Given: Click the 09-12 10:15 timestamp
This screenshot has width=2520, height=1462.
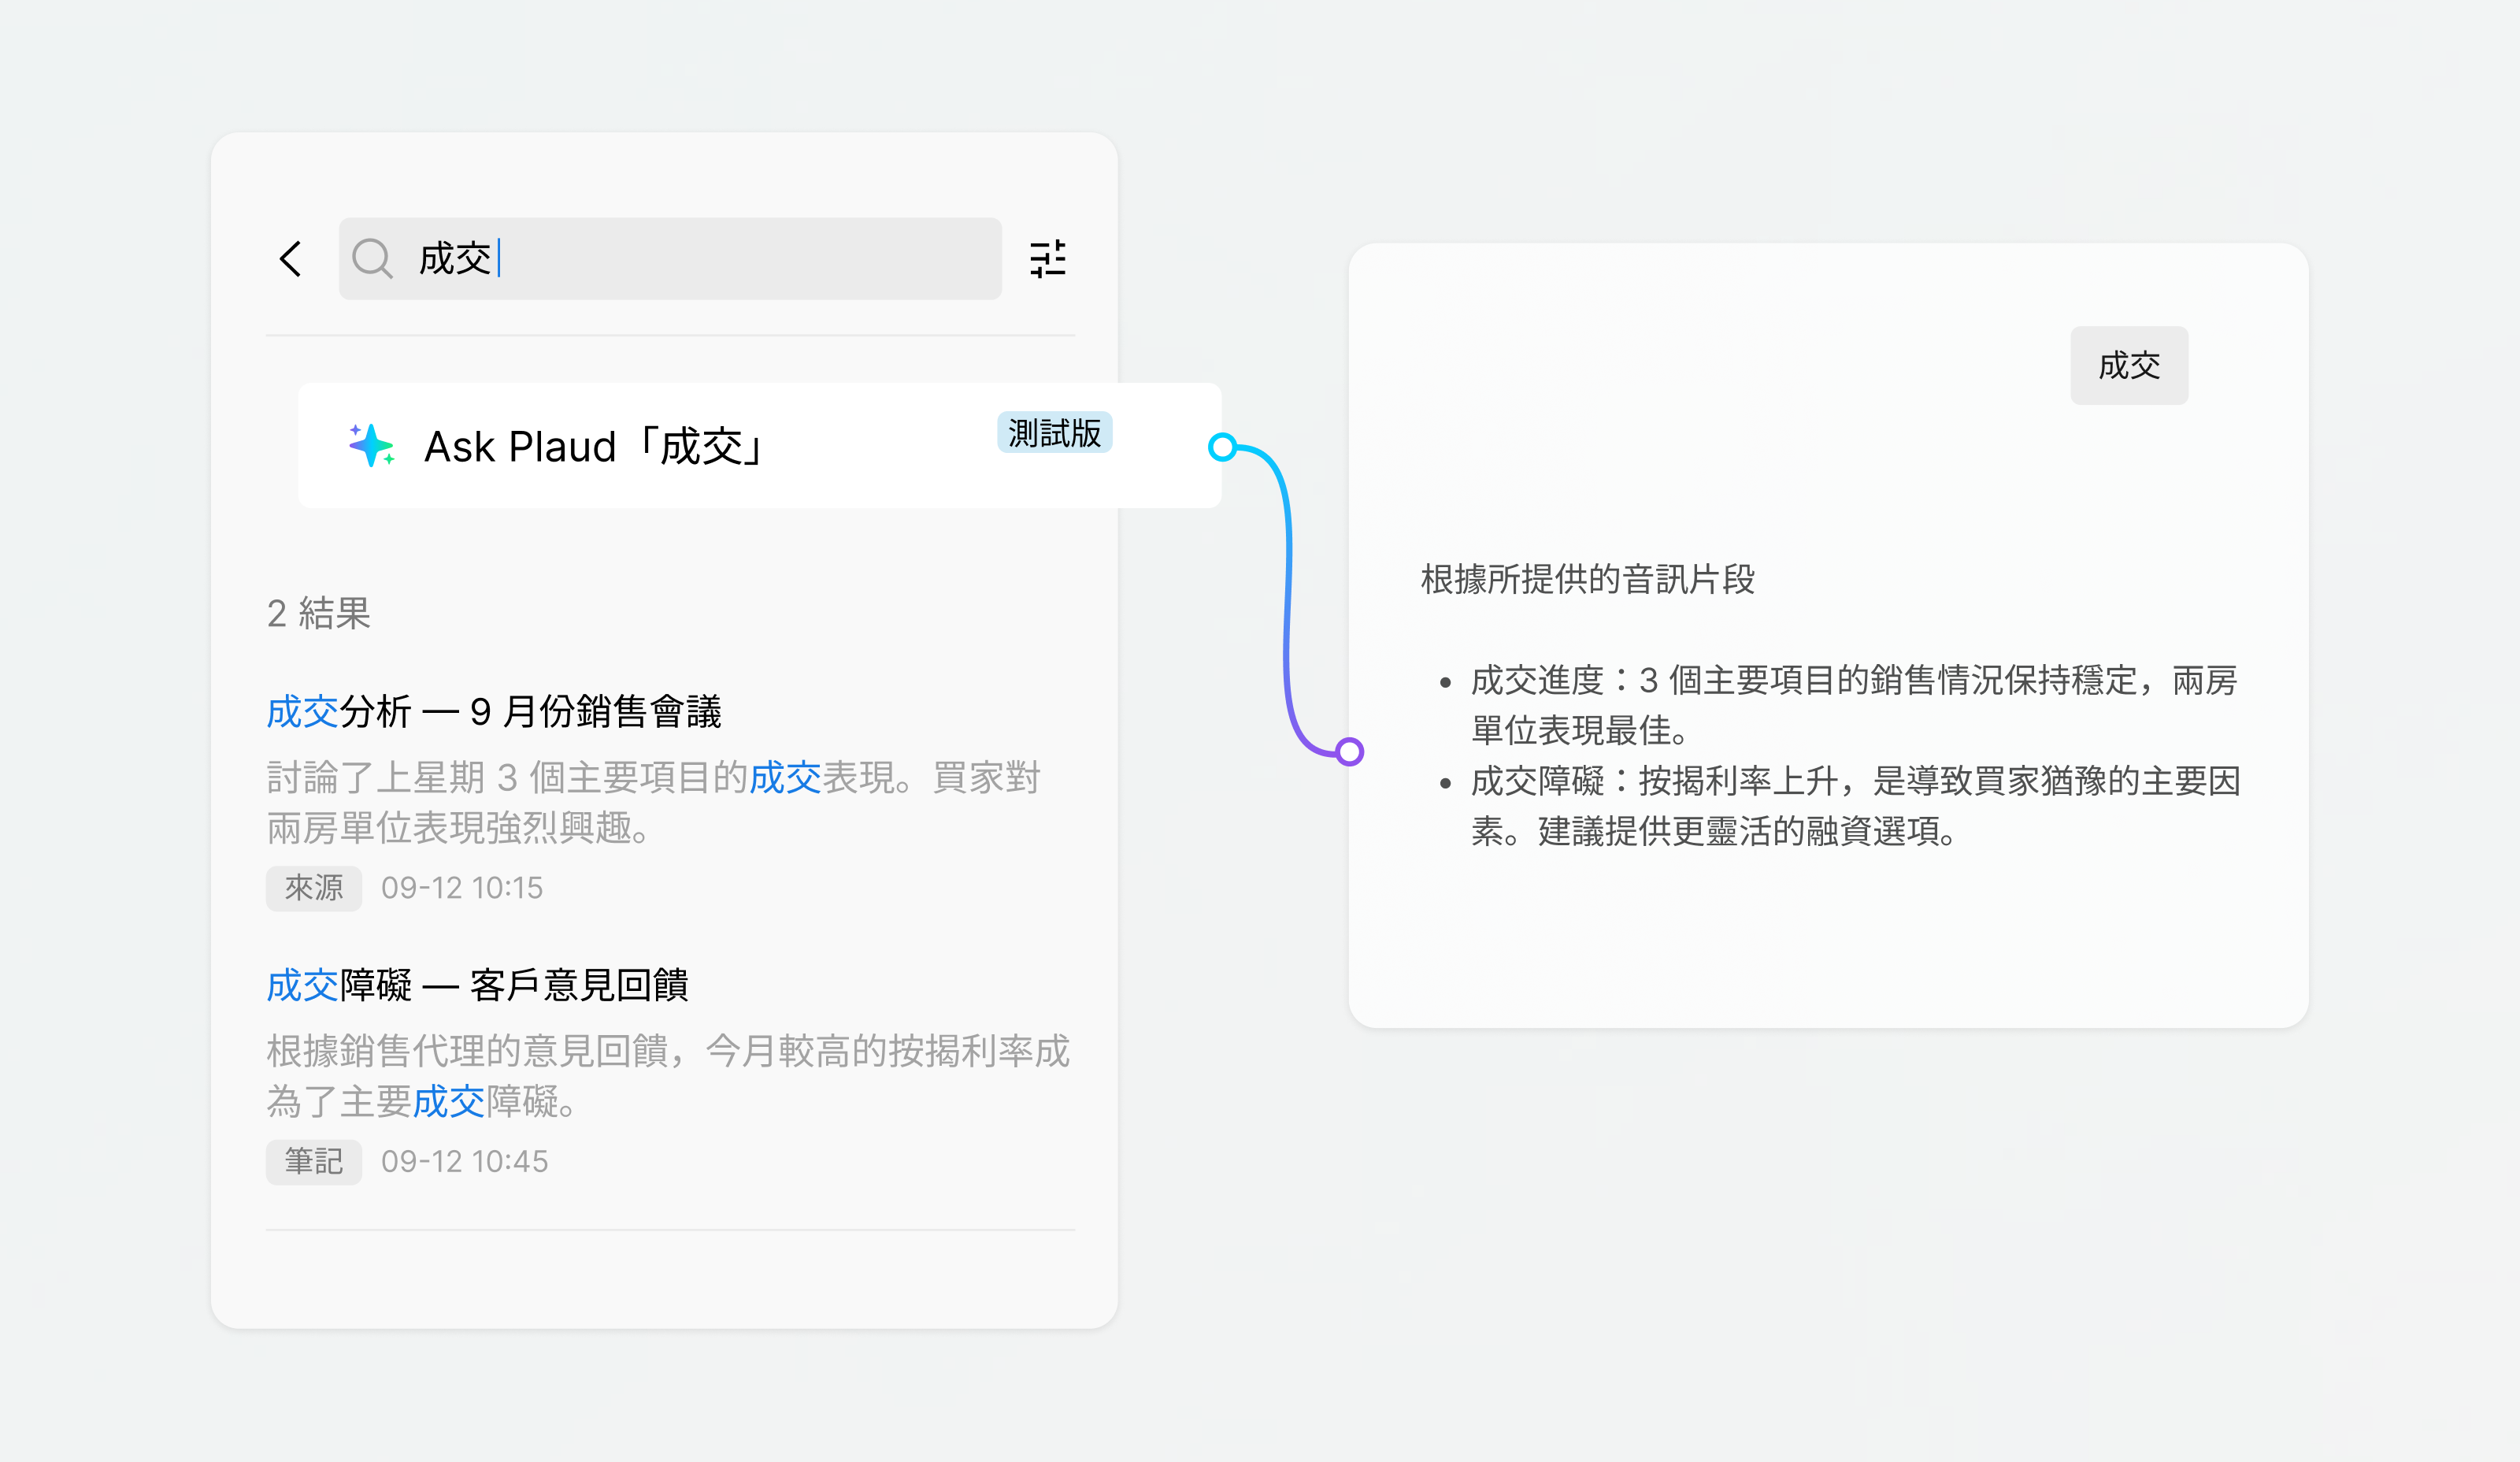Looking at the screenshot, I should (x=461, y=888).
